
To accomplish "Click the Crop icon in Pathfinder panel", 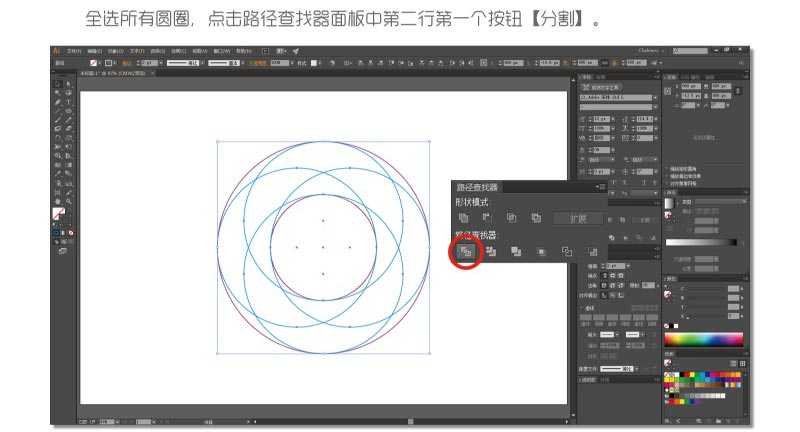I will (x=541, y=251).
